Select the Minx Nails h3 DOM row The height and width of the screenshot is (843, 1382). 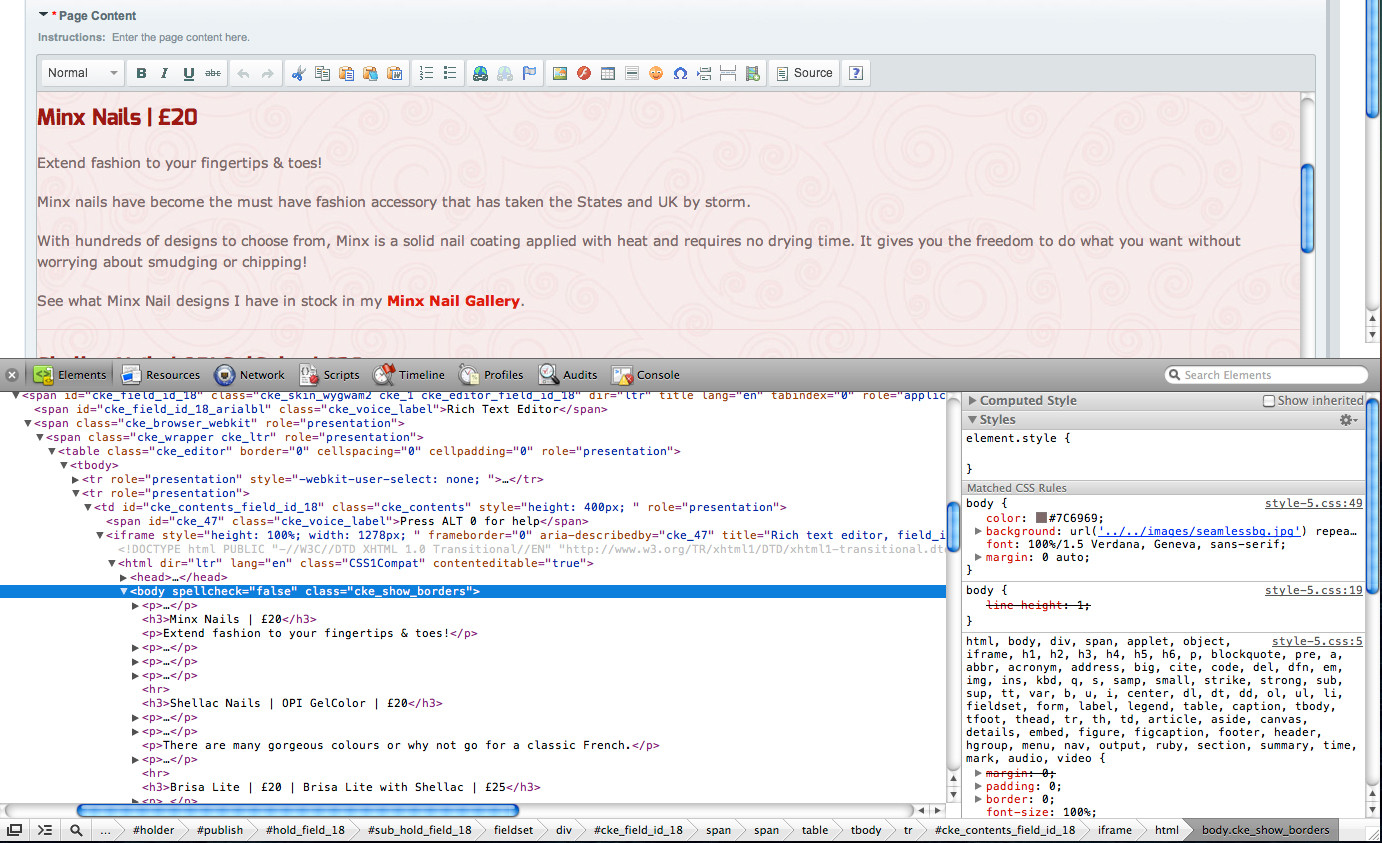pos(230,620)
